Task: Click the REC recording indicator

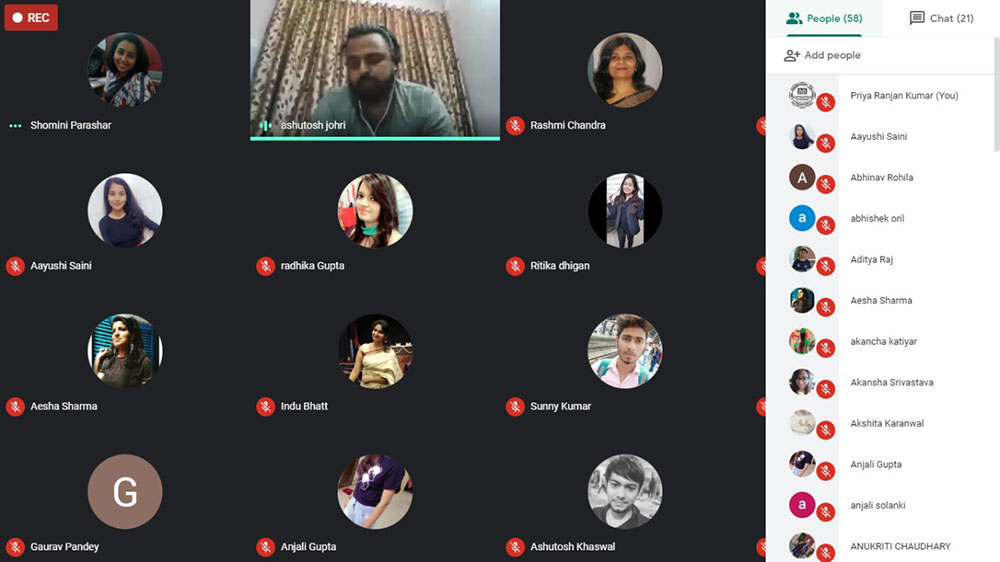Action: 31,18
